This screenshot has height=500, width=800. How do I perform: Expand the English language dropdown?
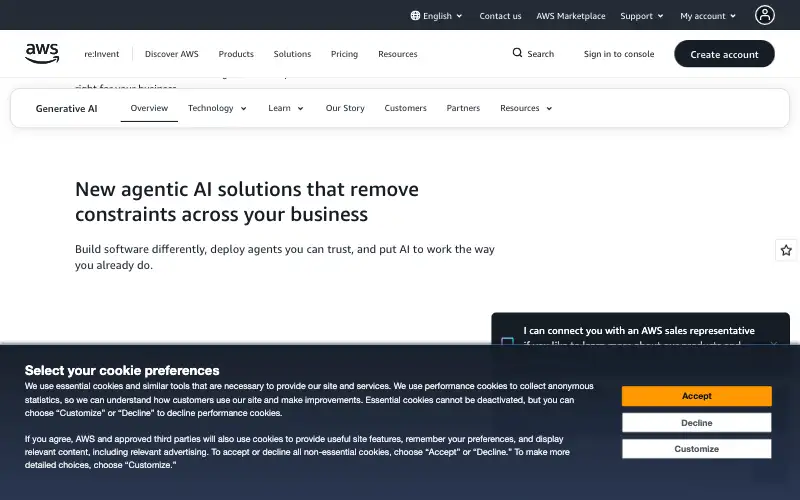436,16
